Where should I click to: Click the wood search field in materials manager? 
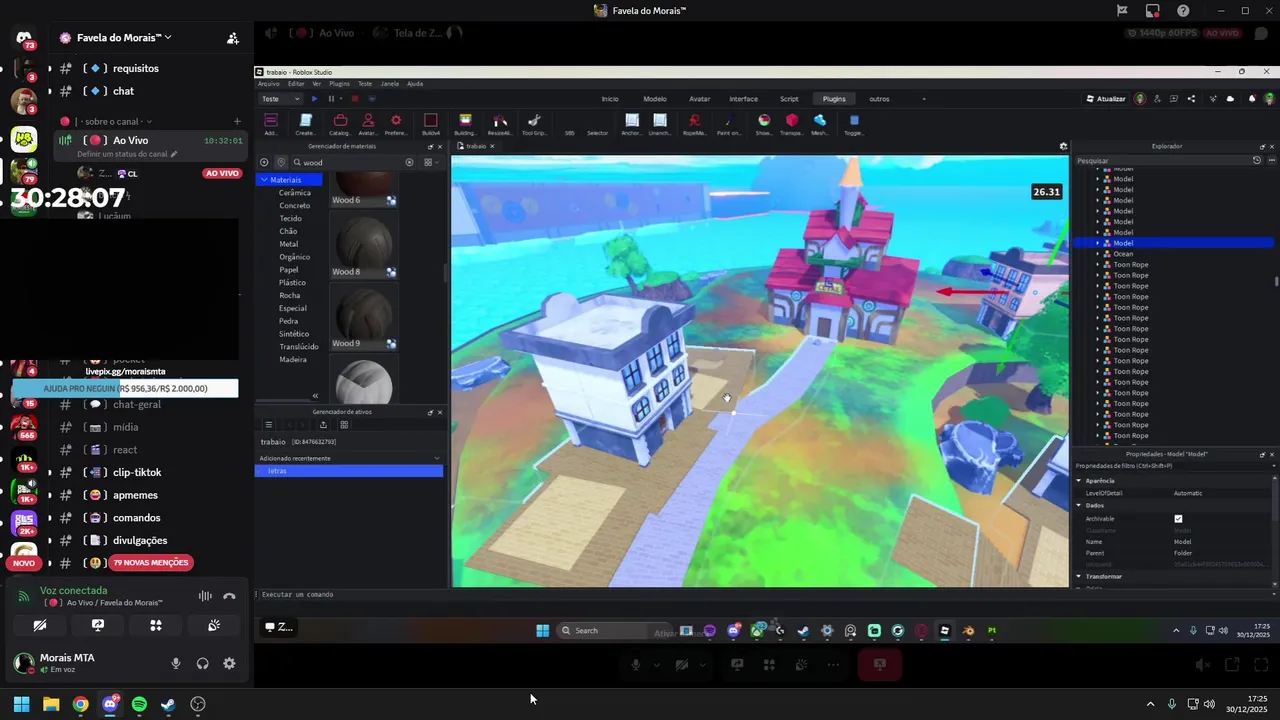coord(352,162)
